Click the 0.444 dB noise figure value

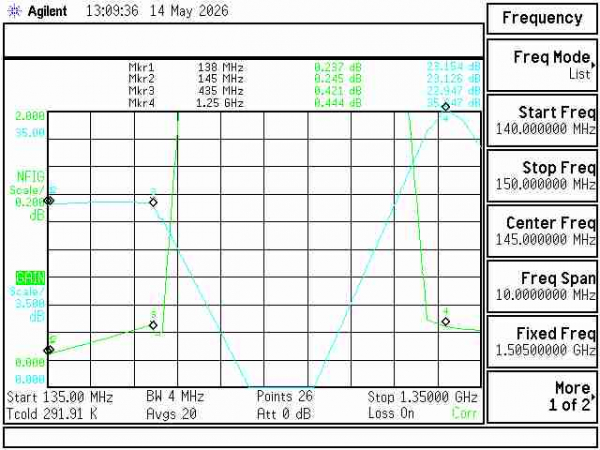[338, 103]
